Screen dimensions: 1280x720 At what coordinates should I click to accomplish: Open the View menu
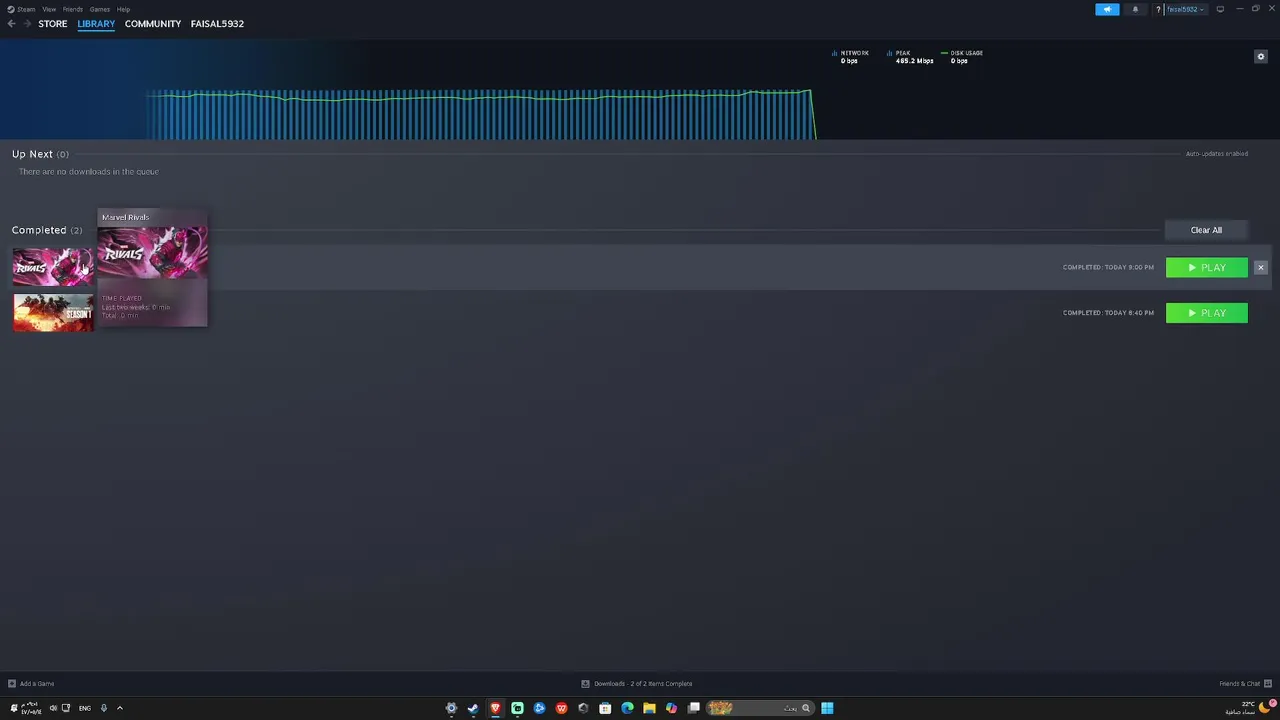[49, 9]
